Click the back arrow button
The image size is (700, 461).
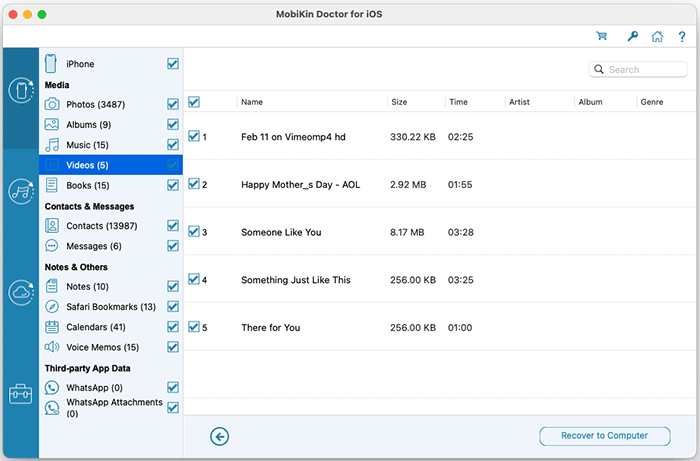click(x=220, y=436)
